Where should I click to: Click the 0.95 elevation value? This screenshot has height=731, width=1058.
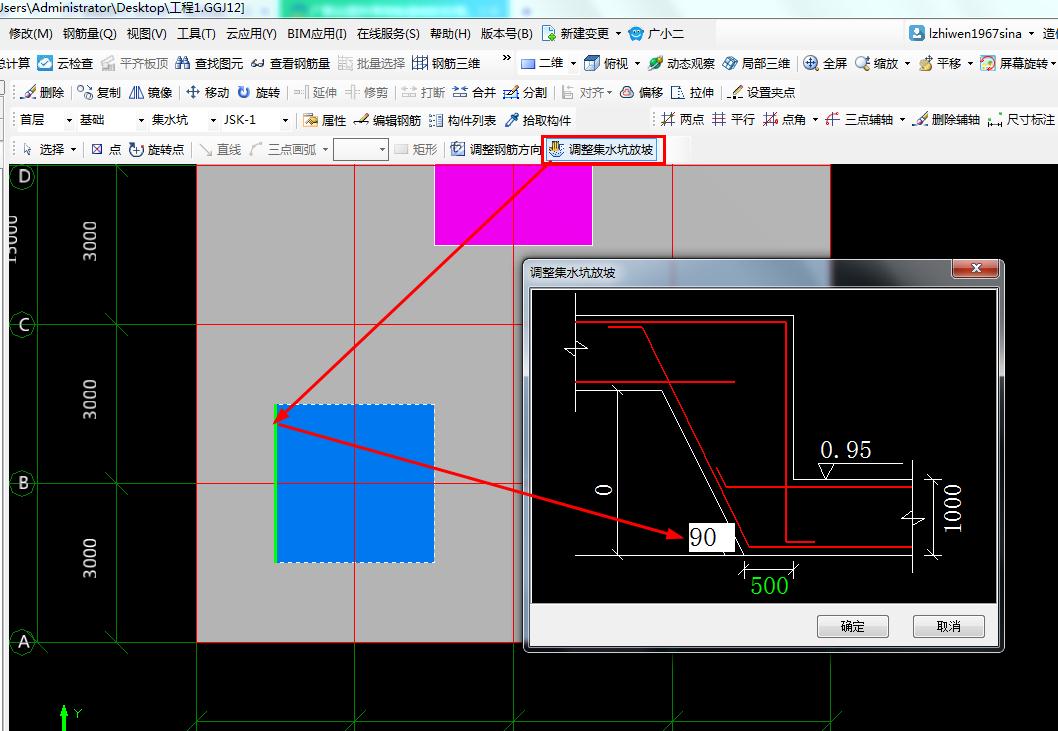pos(845,450)
